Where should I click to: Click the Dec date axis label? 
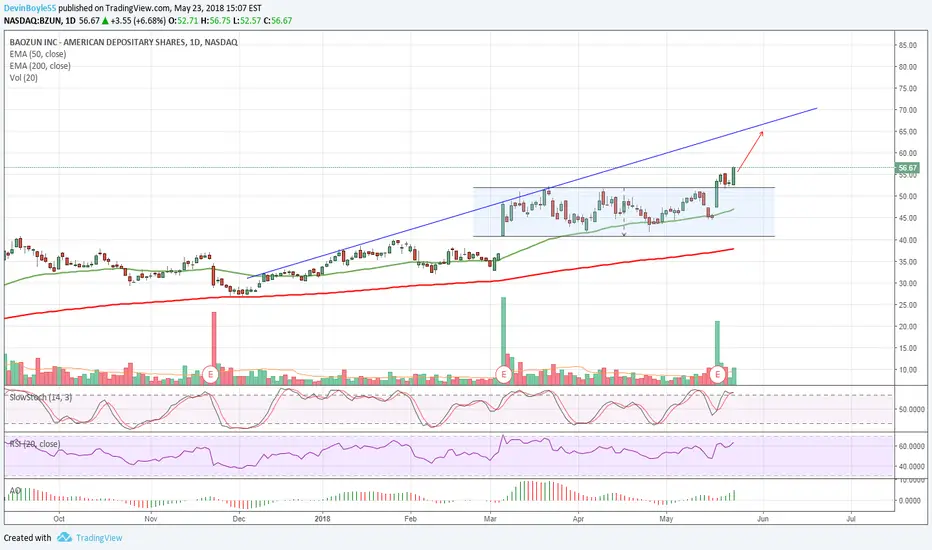pyautogui.click(x=238, y=518)
